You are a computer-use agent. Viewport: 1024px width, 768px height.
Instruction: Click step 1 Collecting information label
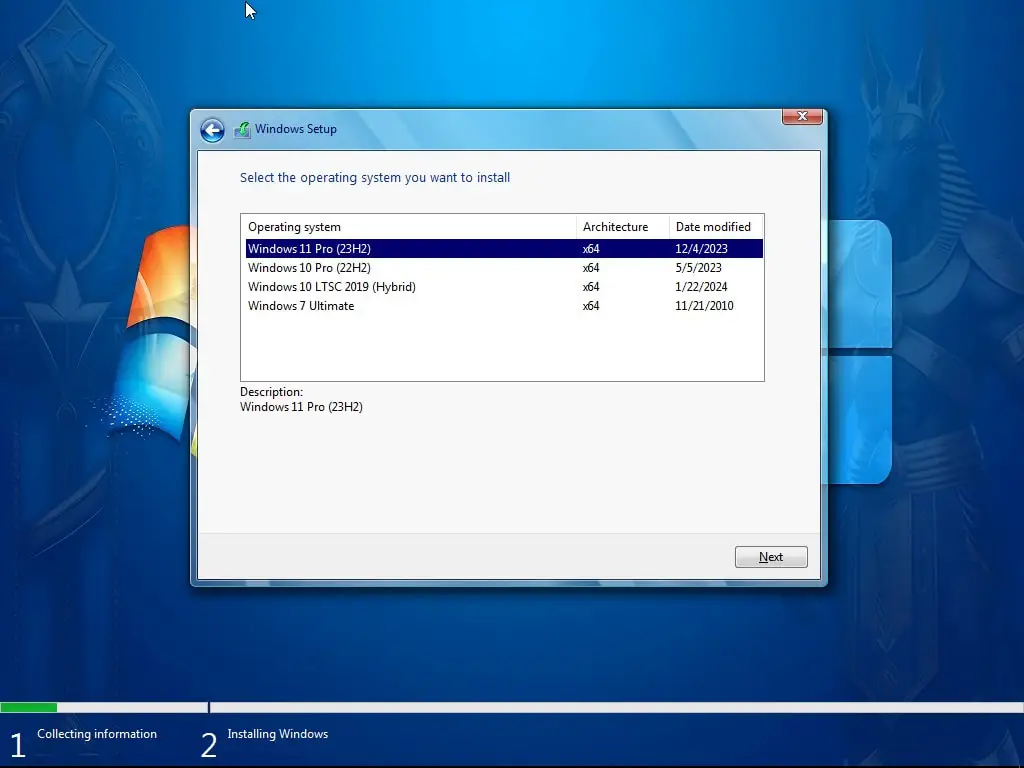coord(97,734)
